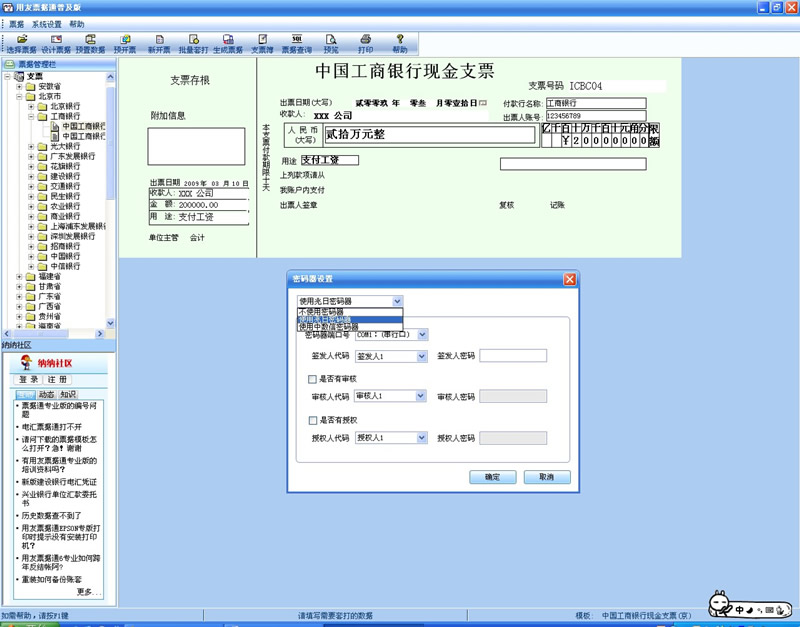
Task: Open the 电汇票据通打不开 community link
Action: click(51, 427)
